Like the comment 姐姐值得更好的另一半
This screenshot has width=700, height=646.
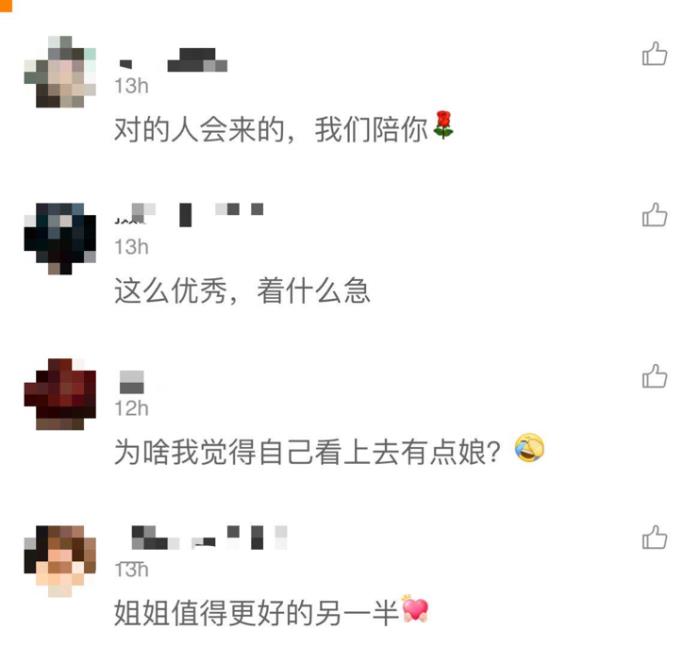coord(654,537)
